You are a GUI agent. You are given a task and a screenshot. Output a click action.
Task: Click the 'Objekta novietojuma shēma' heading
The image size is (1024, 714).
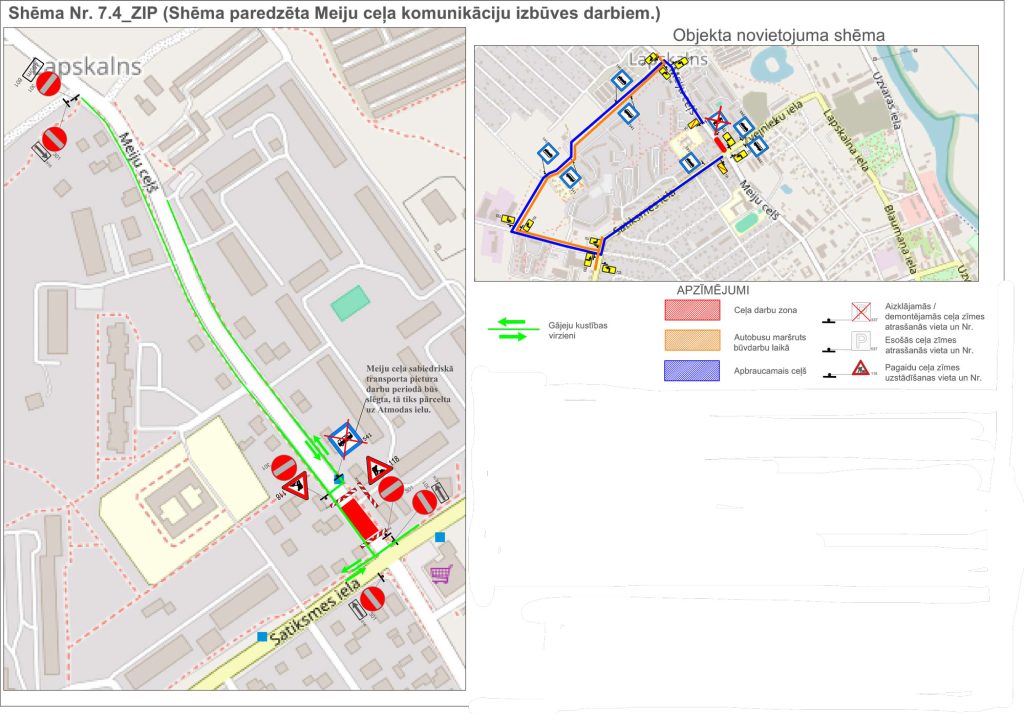[779, 35]
